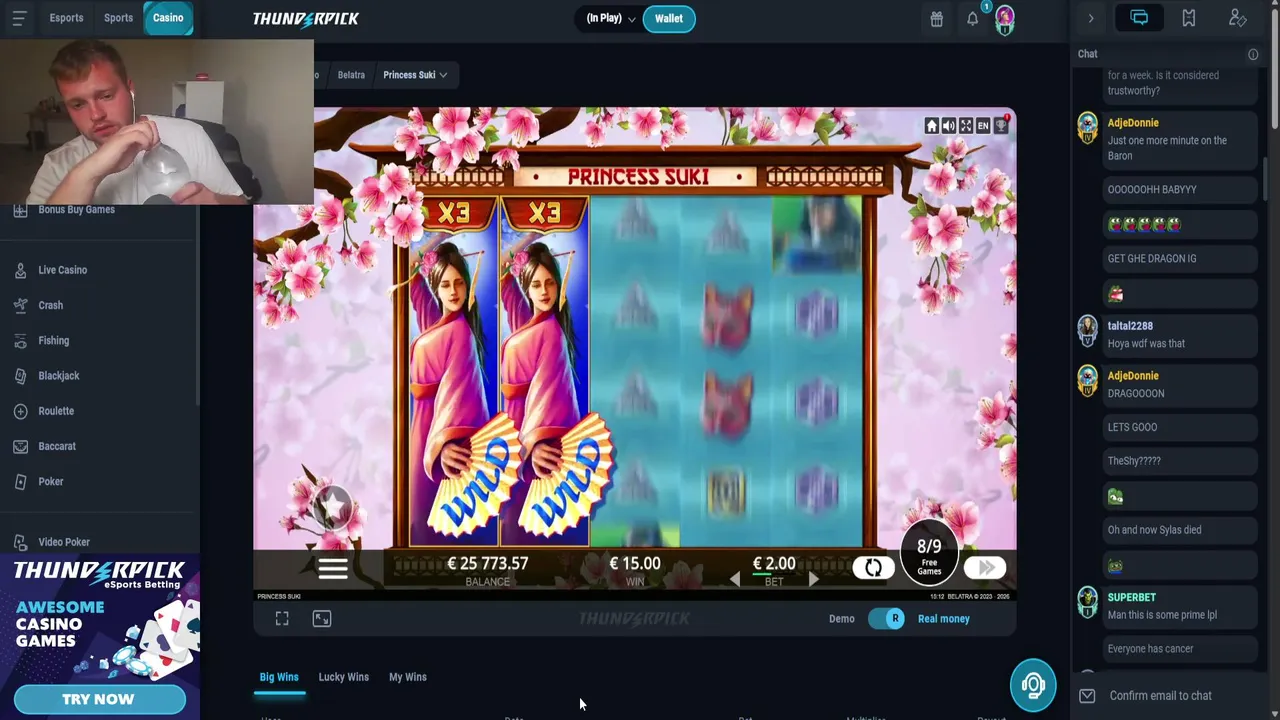Image resolution: width=1280 pixels, height=720 pixels.
Task: Open the Sports section tab
Action: pos(118,18)
